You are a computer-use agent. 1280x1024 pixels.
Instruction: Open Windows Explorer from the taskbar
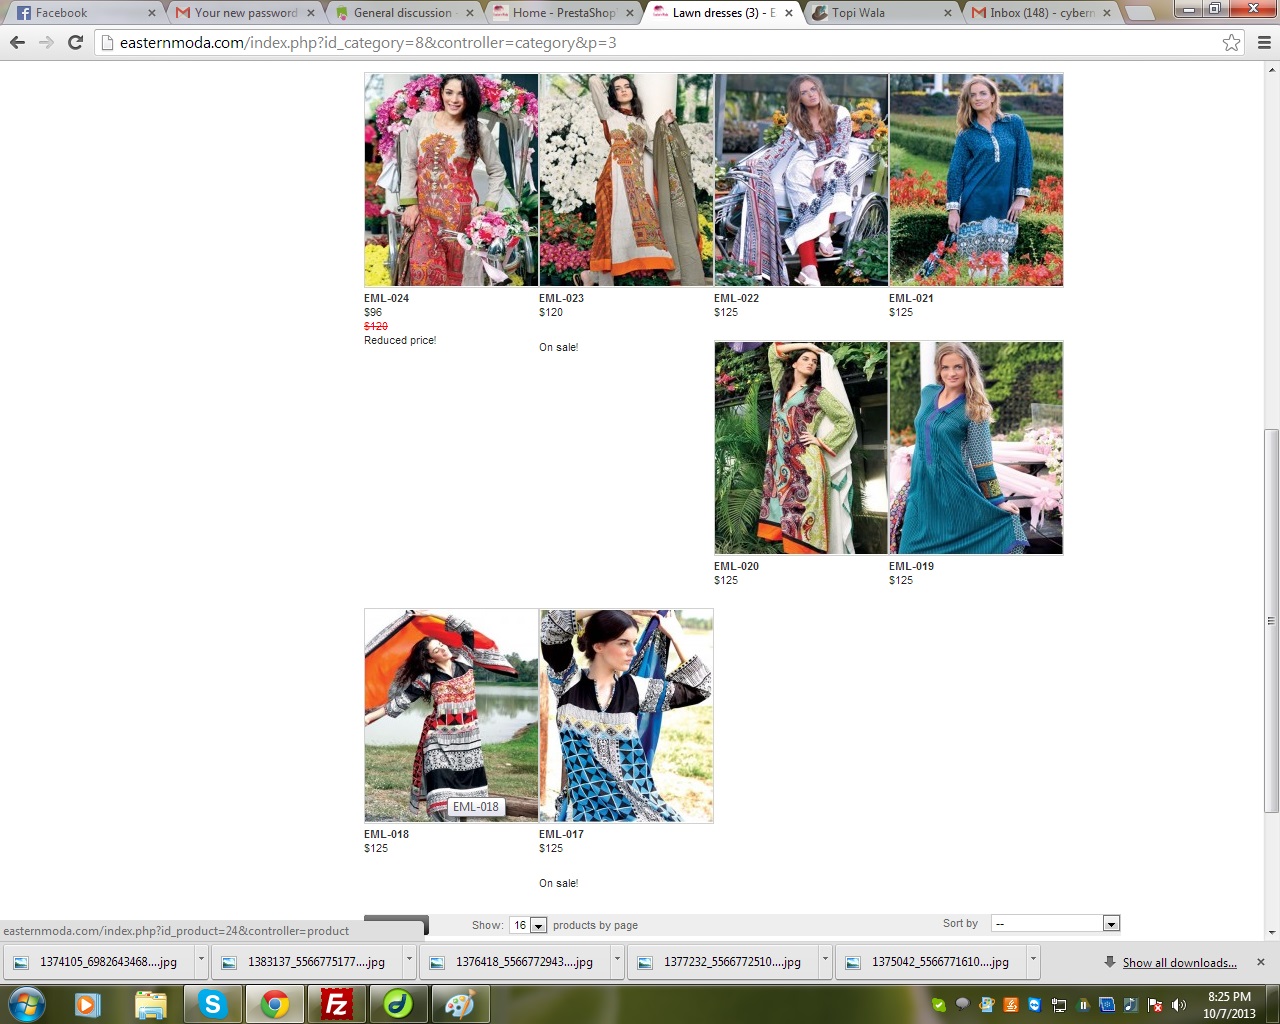click(x=150, y=1004)
